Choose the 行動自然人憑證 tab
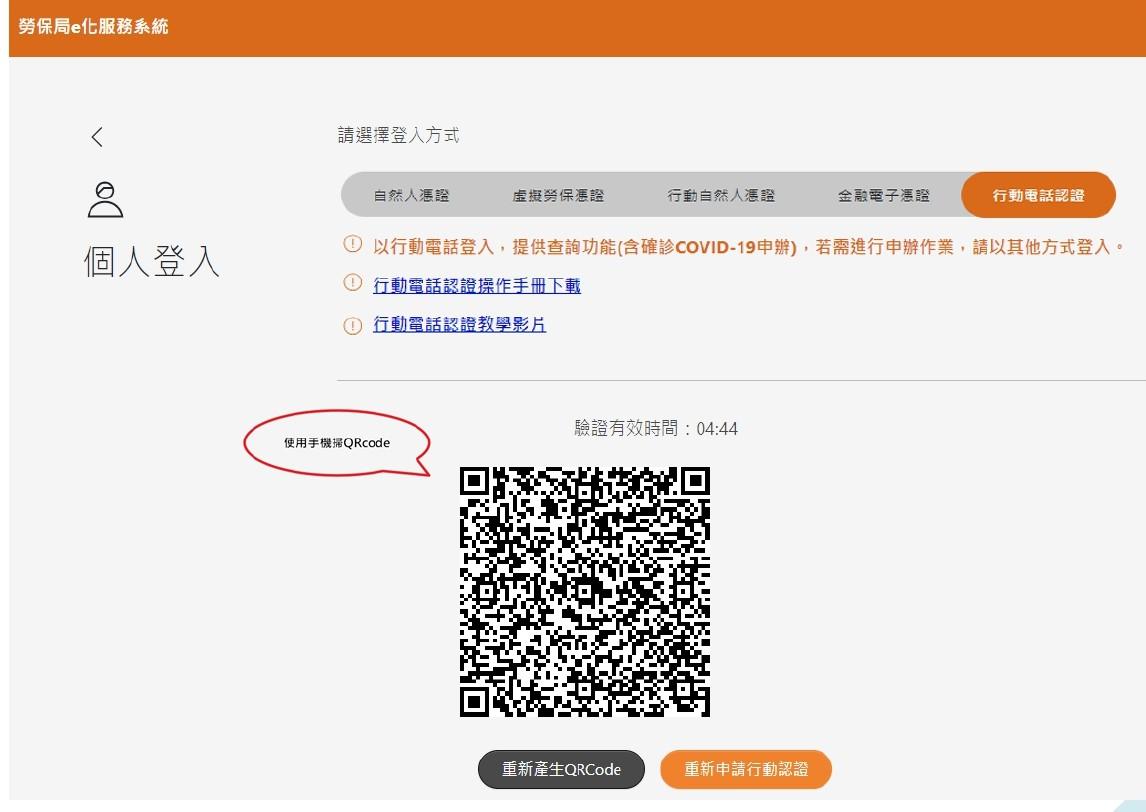This screenshot has width=1146, height=812. 721,195
